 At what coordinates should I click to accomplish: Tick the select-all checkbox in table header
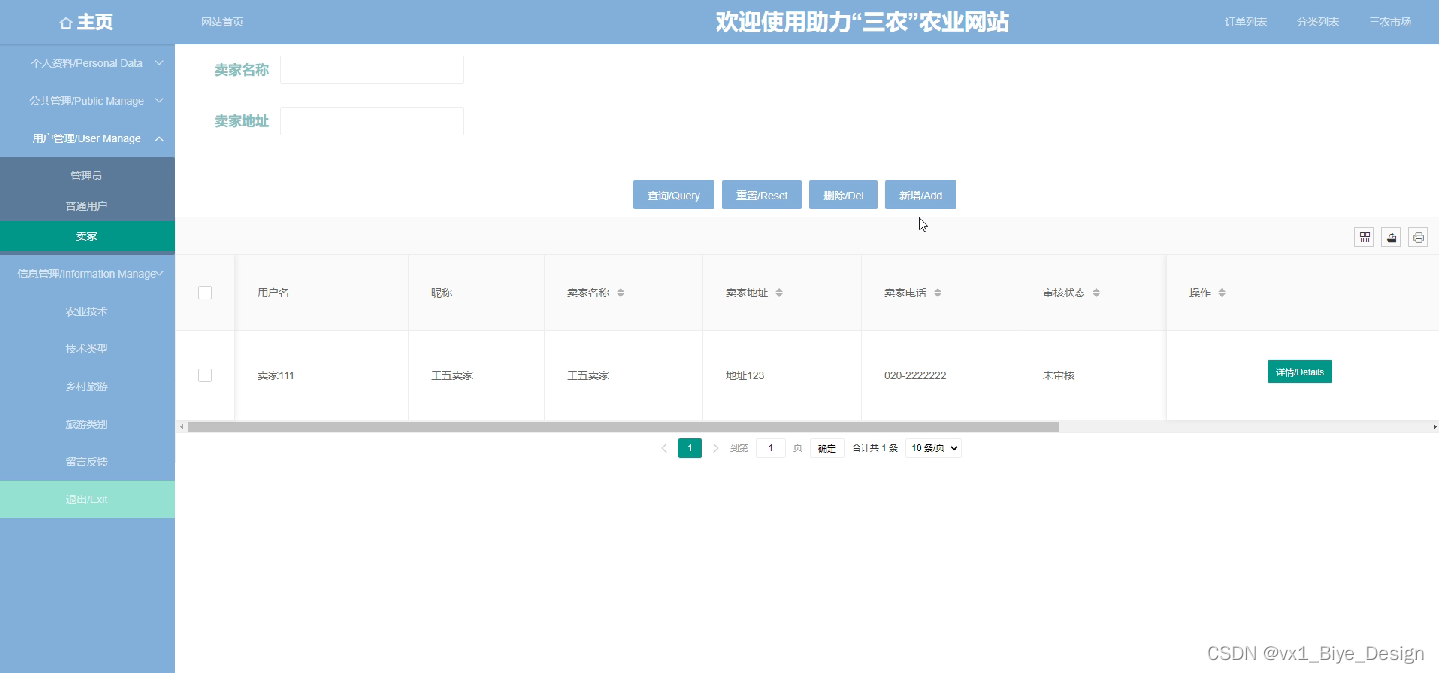point(205,293)
